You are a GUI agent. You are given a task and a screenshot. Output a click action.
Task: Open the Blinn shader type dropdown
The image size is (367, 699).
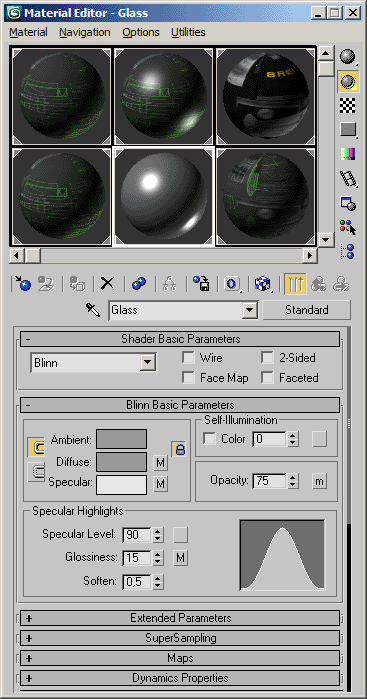coord(148,363)
